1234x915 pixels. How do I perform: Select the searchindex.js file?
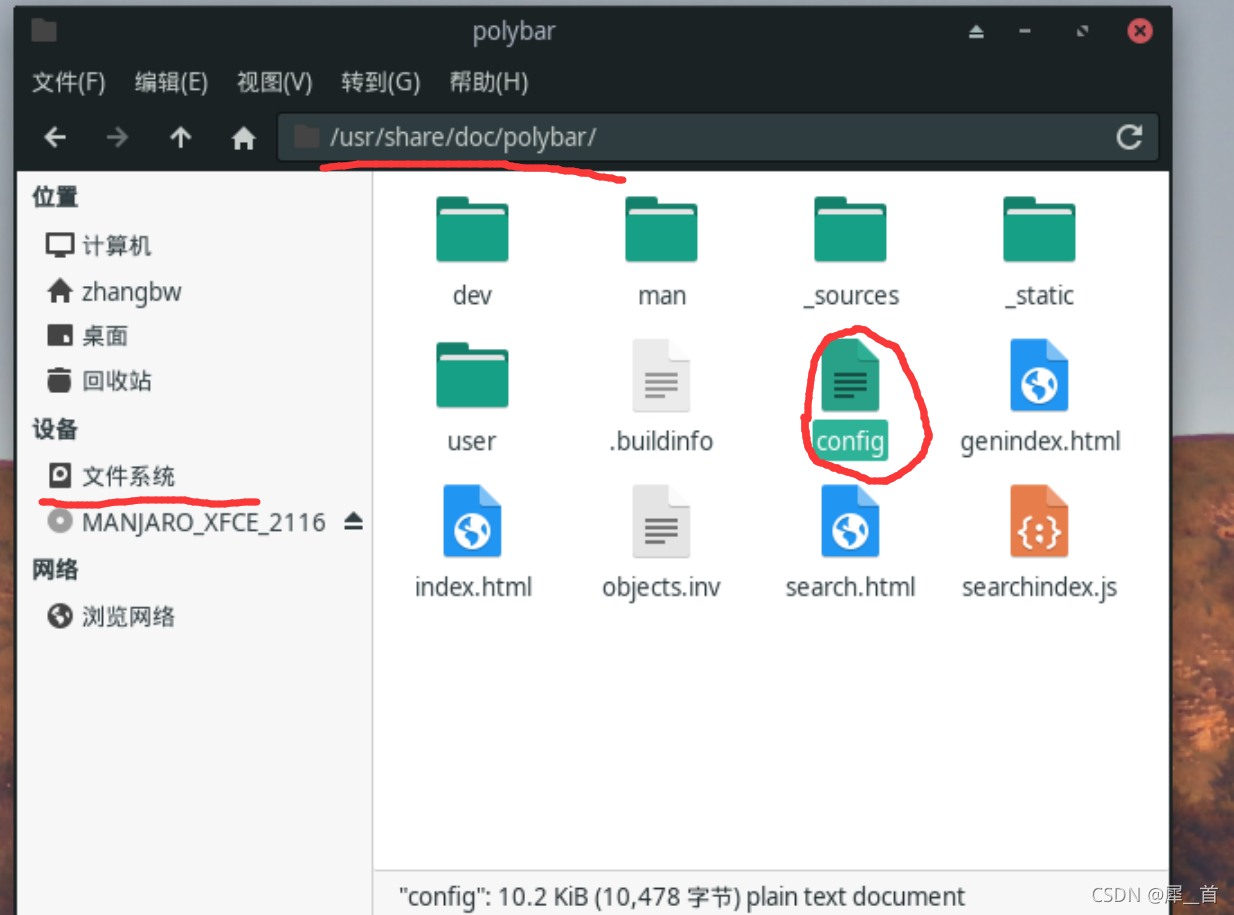coord(1039,521)
